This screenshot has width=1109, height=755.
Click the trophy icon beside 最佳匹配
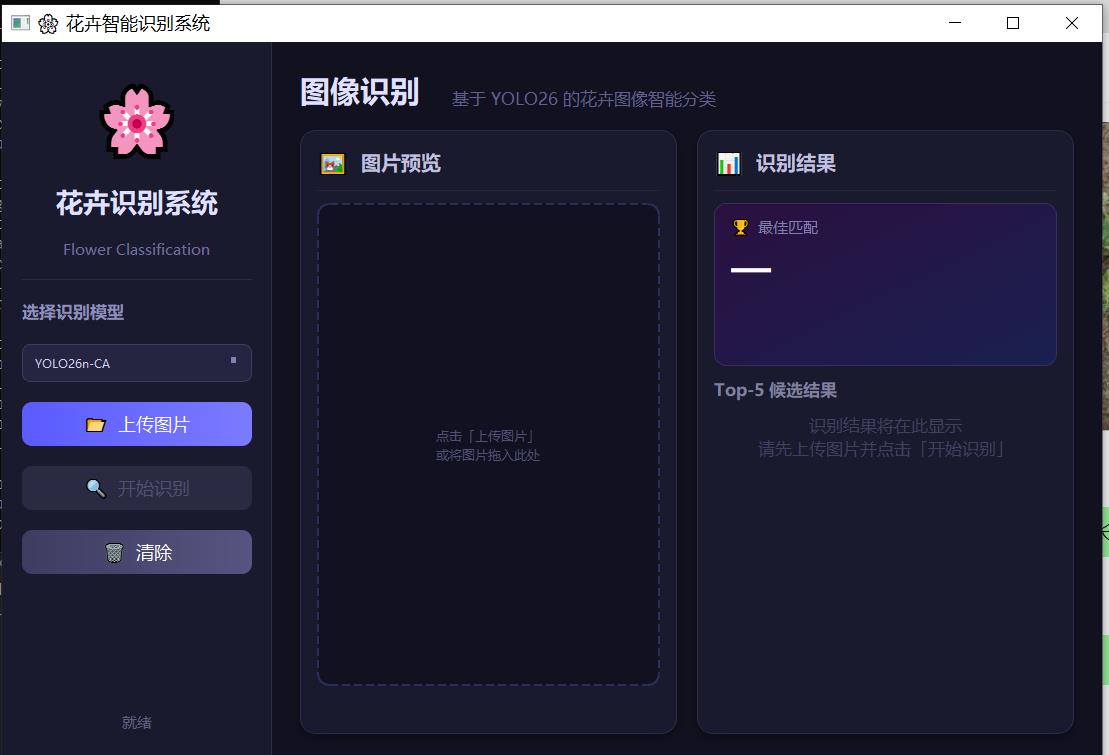[740, 227]
